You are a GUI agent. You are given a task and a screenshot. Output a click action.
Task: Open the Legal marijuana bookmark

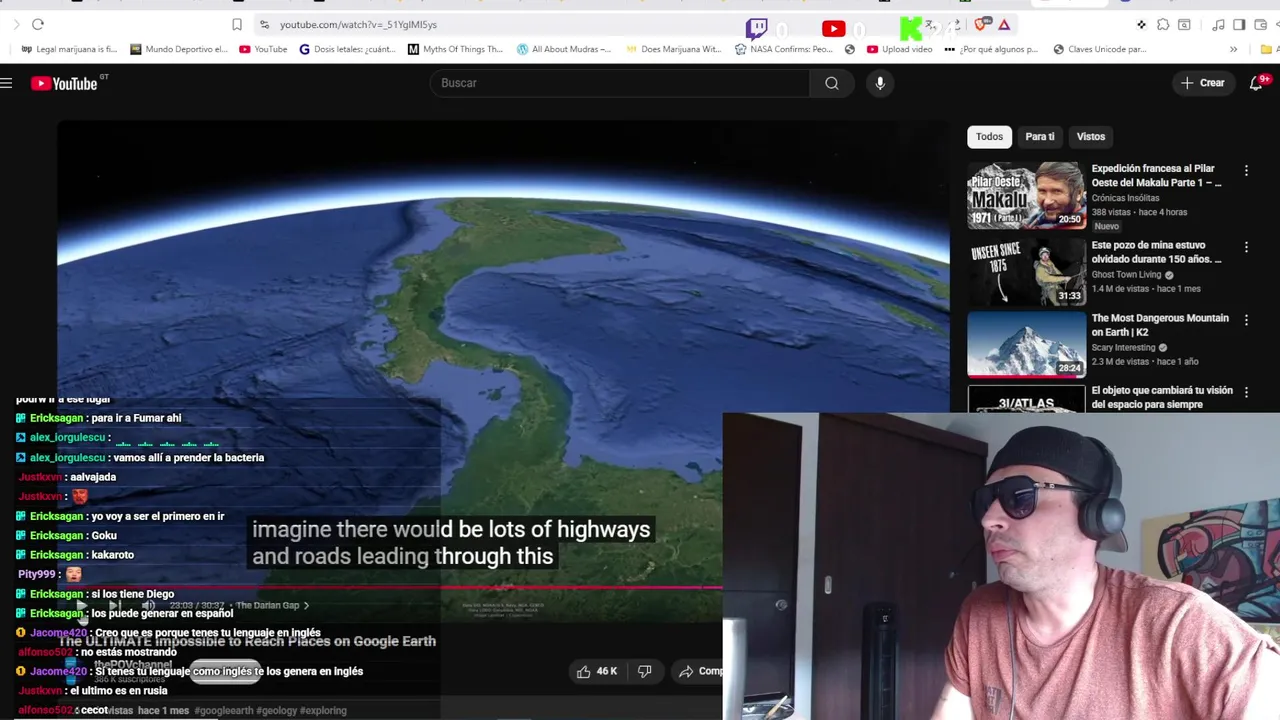click(68, 49)
